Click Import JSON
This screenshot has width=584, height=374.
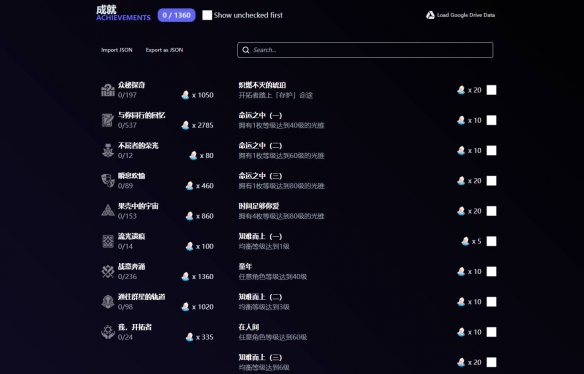click(117, 50)
